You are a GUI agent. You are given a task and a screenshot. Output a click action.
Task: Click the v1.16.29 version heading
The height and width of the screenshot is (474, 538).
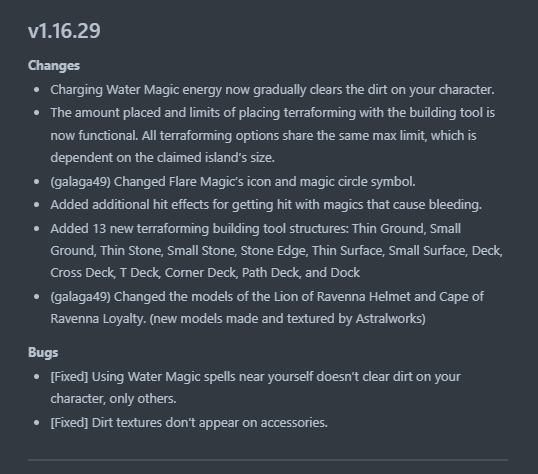[64, 31]
